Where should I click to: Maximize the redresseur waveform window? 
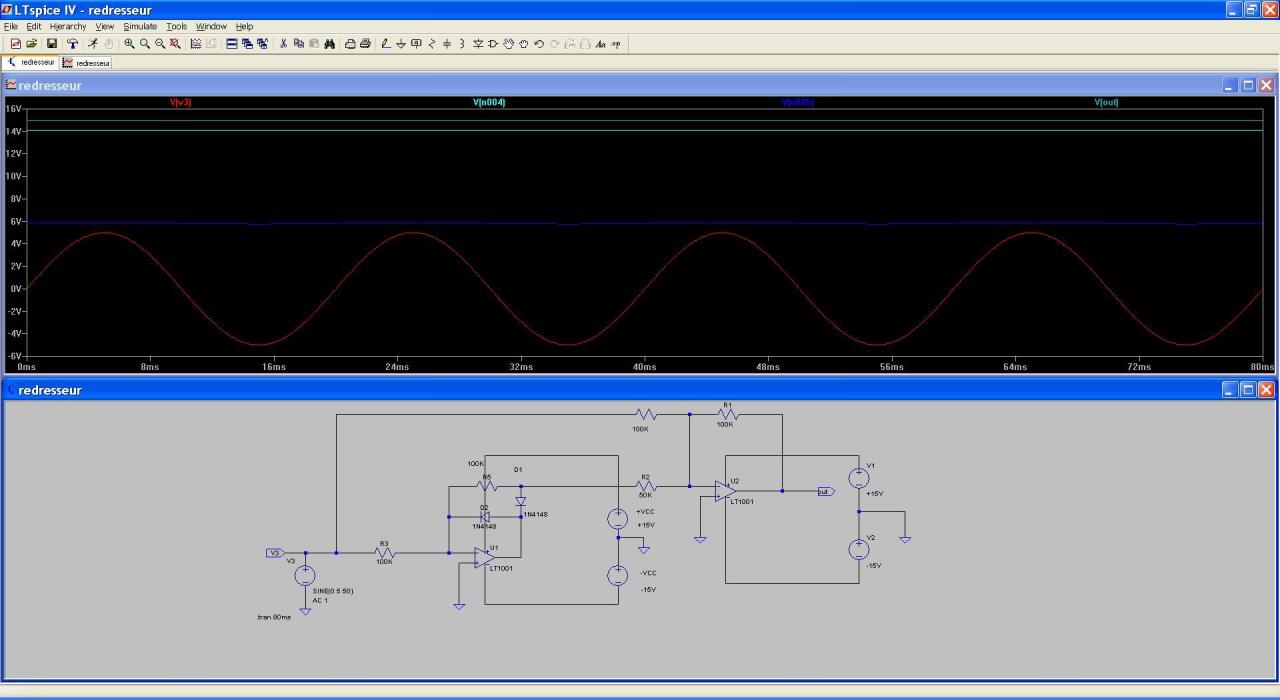coord(1248,85)
